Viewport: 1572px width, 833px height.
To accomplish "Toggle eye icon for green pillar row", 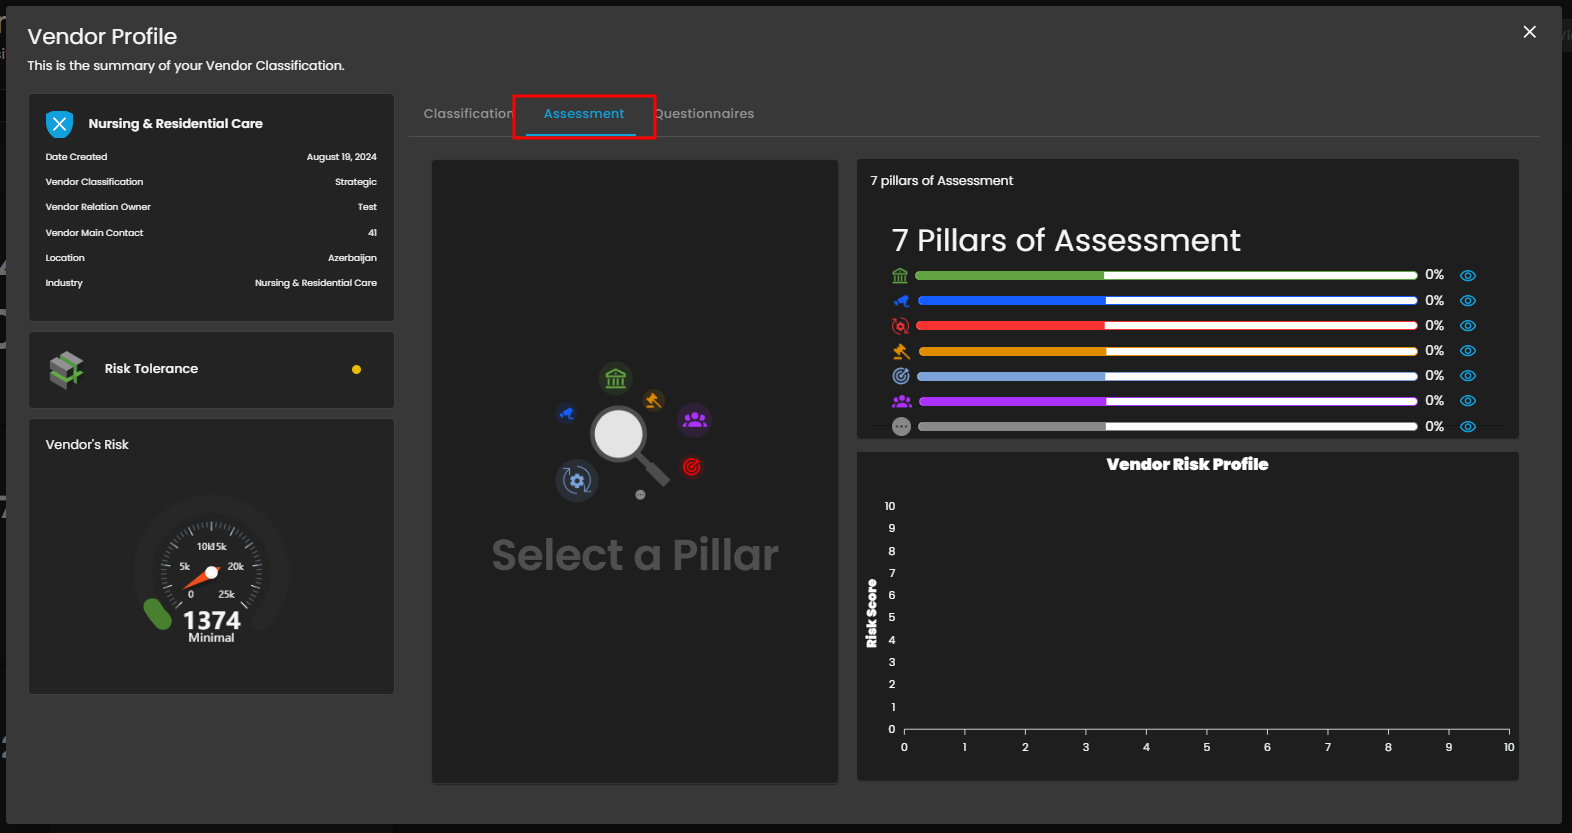I will (1467, 276).
